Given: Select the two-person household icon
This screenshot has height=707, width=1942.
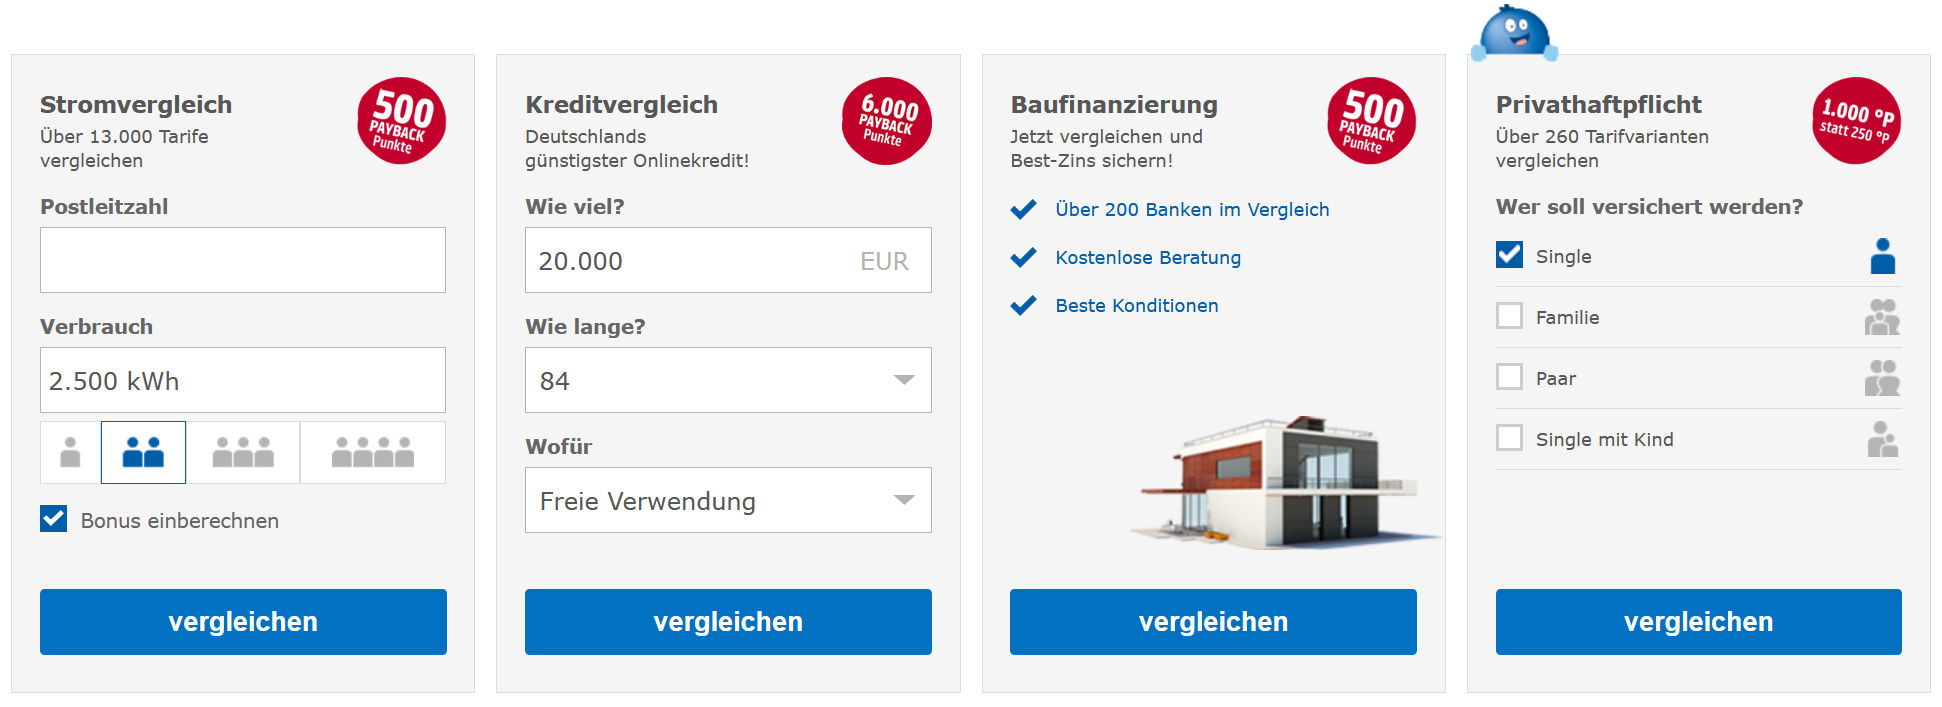Looking at the screenshot, I should pos(143,452).
